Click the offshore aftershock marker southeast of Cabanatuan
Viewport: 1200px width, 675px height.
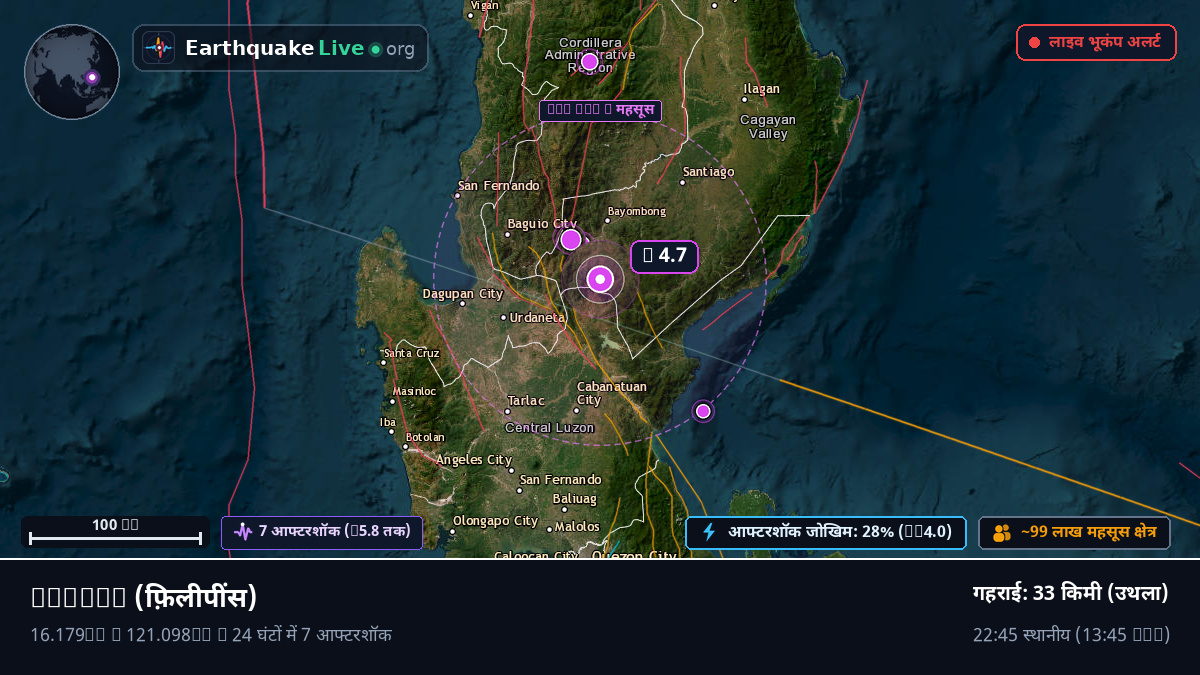(x=703, y=411)
